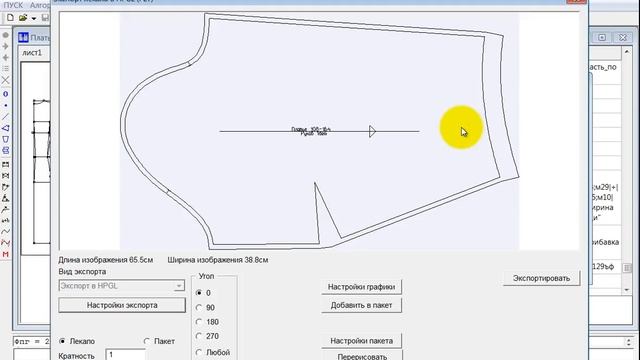Click the X cross icon in left toolbar
Screen dimensions: 640x360
[5, 80]
